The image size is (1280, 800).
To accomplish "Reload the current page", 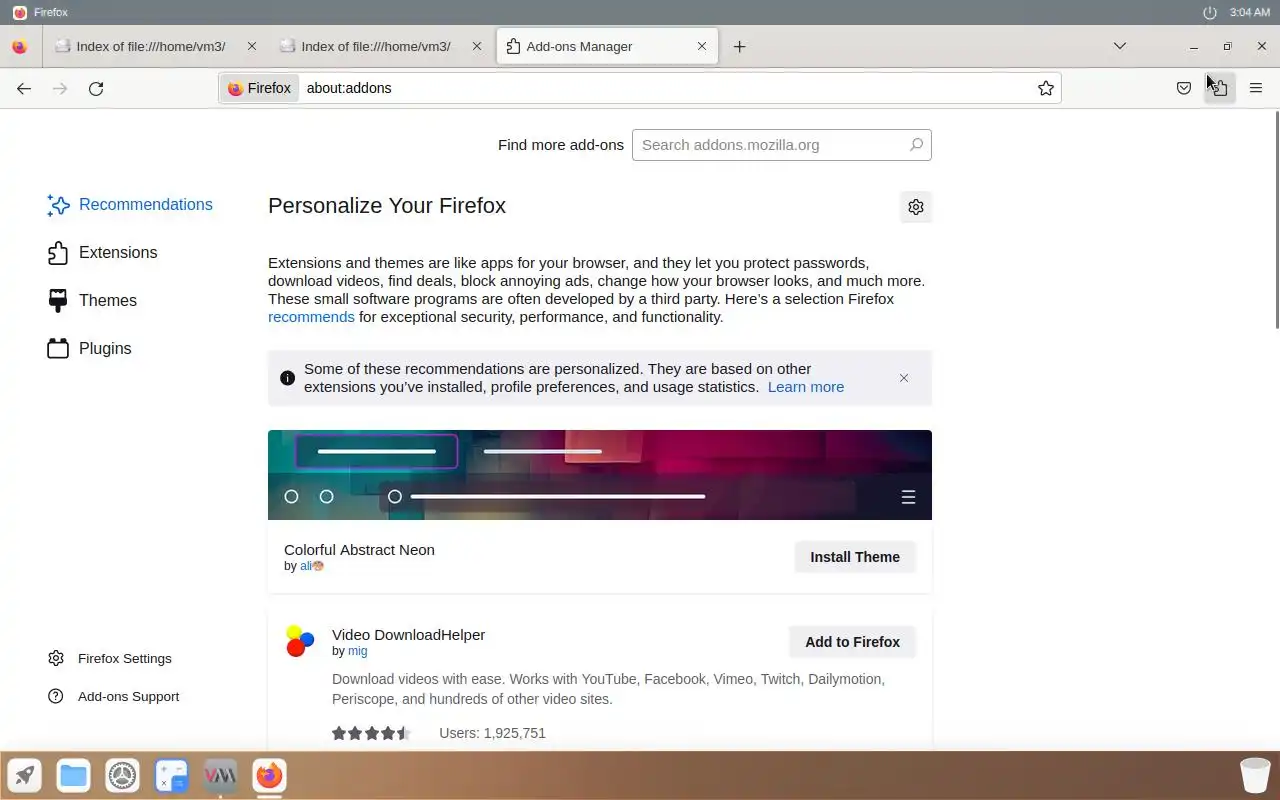I will 96,88.
